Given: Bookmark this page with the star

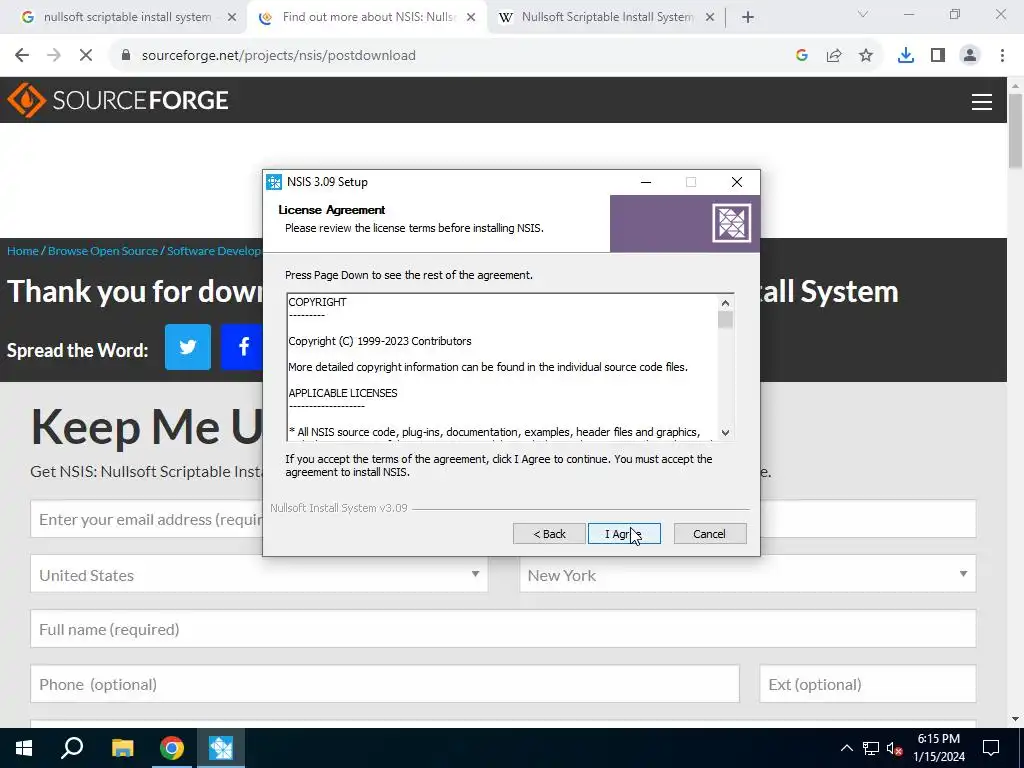Looking at the screenshot, I should coord(866,56).
